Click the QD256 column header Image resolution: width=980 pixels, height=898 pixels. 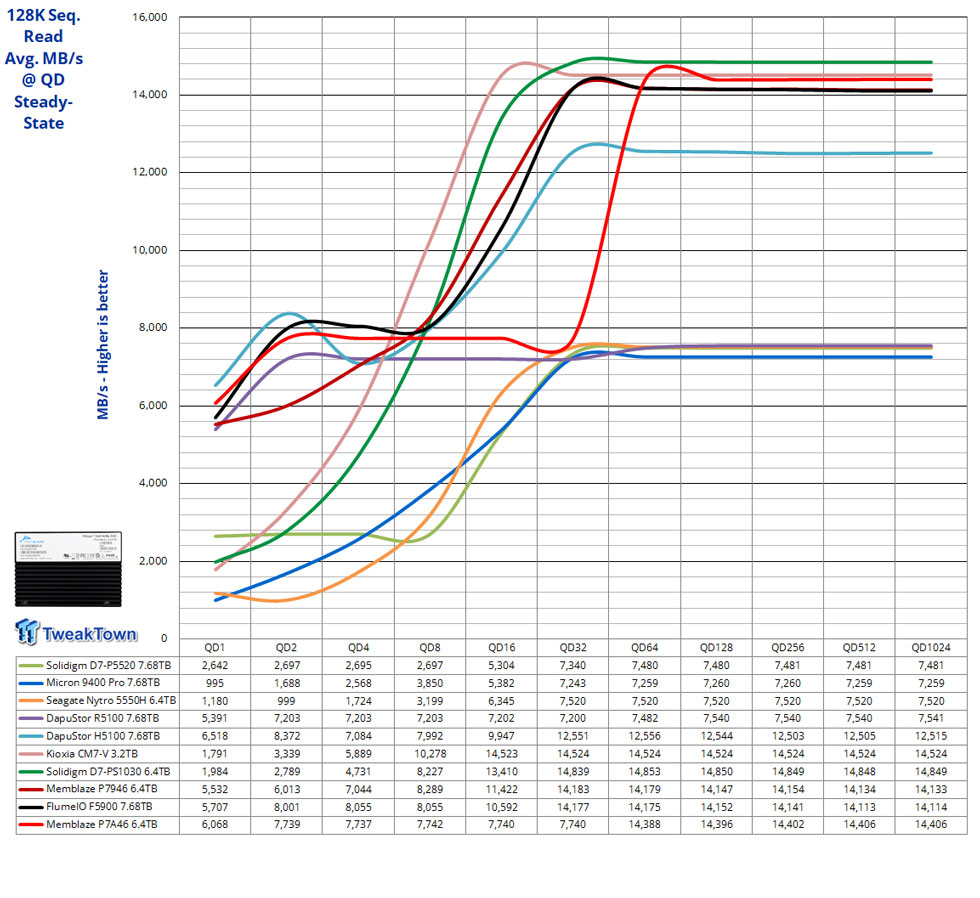point(788,647)
